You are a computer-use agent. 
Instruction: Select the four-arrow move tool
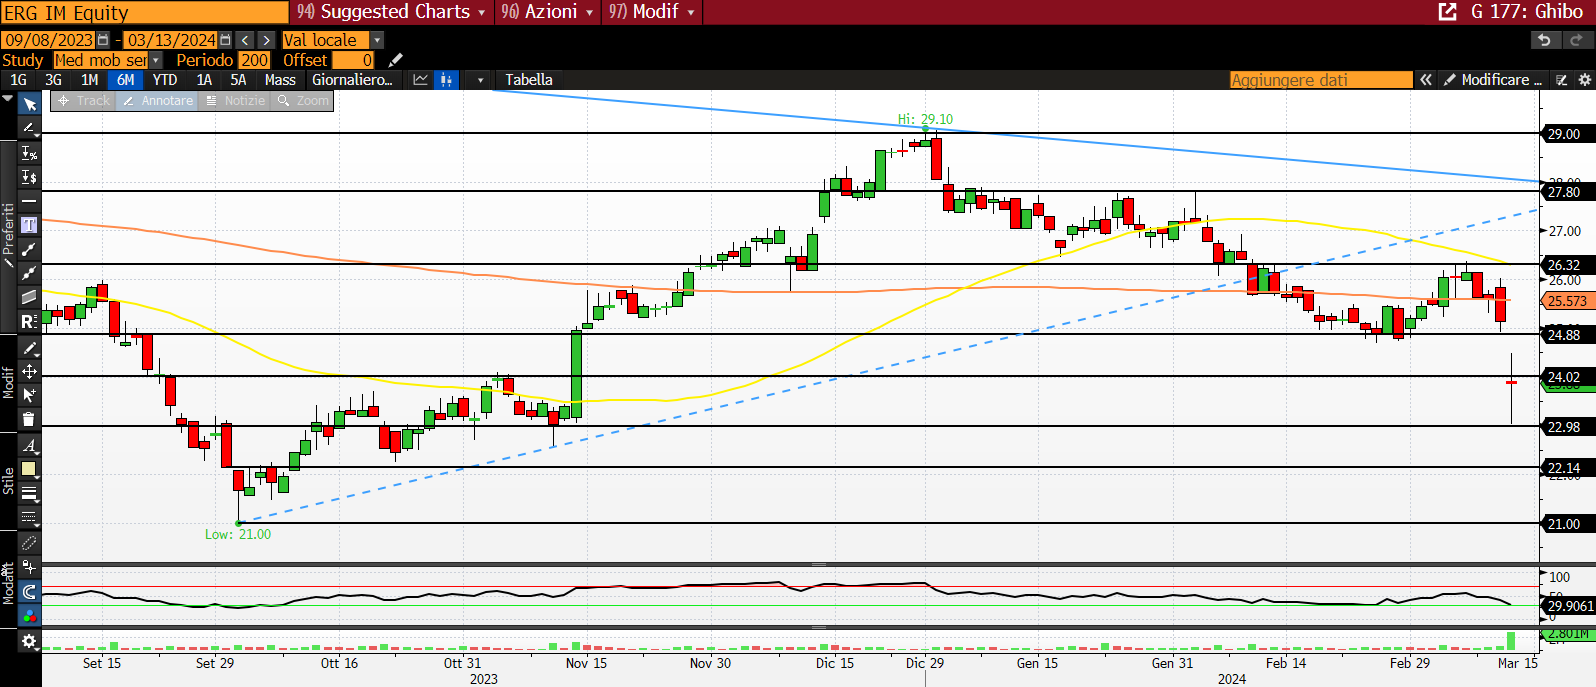(29, 371)
